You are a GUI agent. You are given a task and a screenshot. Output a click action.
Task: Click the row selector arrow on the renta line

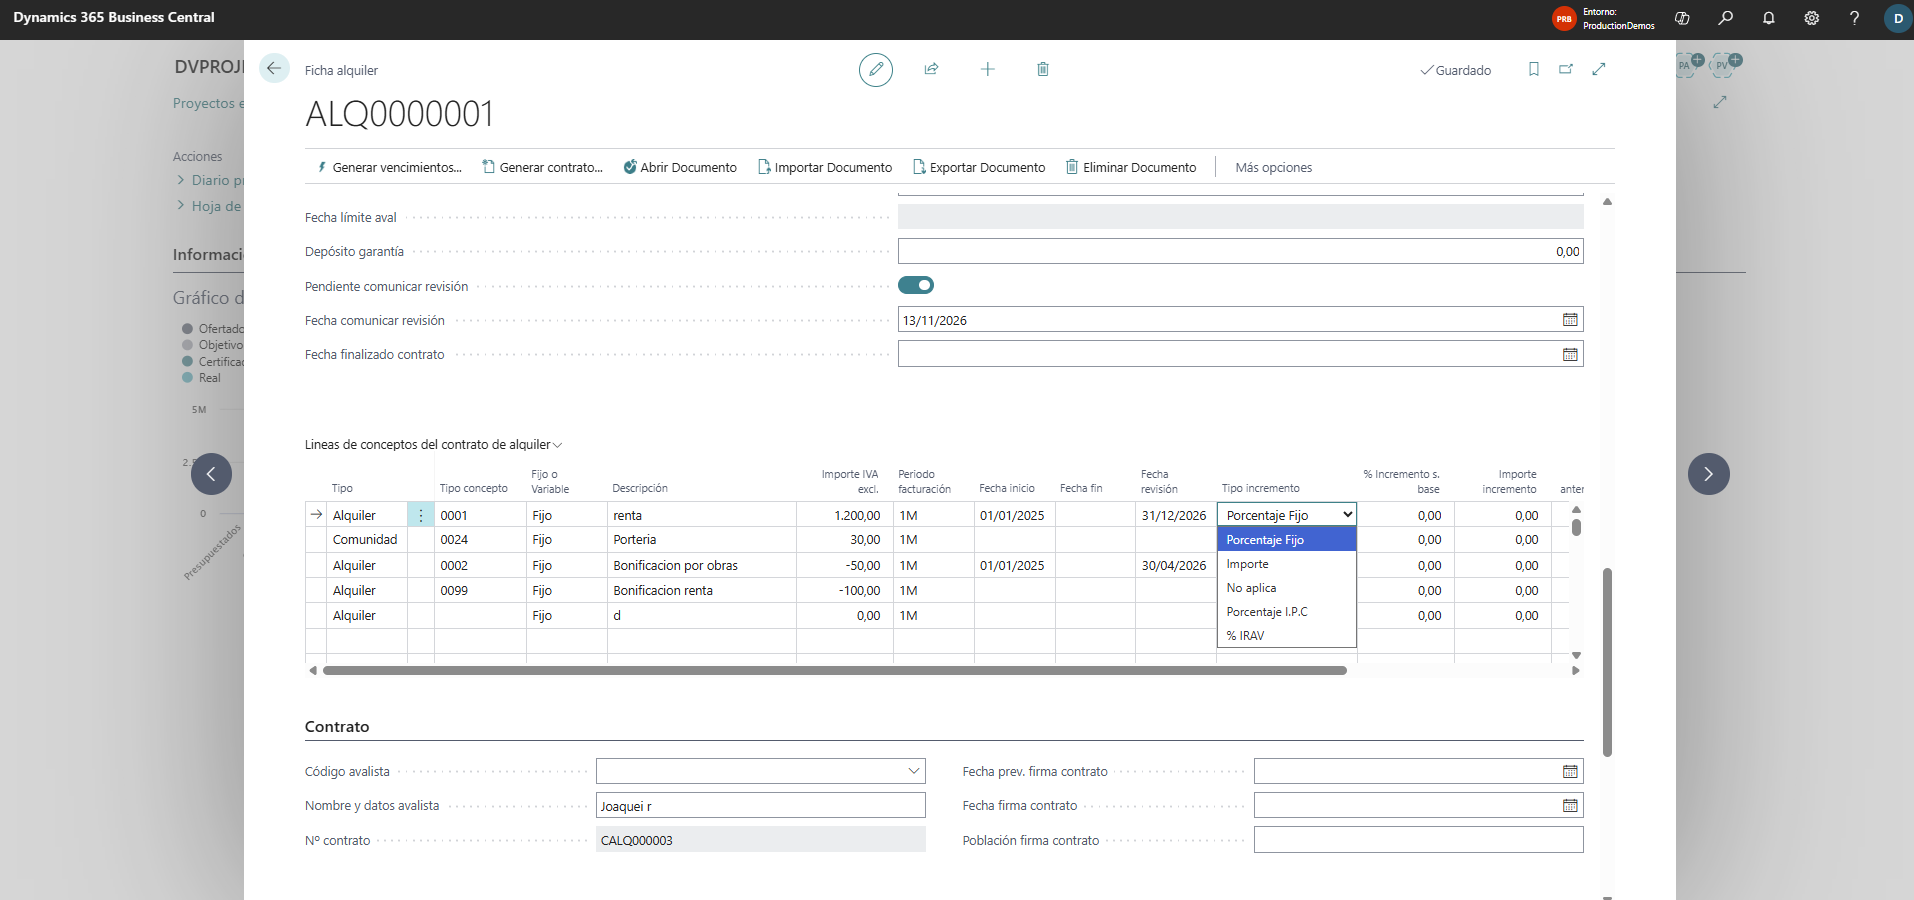[x=316, y=515]
